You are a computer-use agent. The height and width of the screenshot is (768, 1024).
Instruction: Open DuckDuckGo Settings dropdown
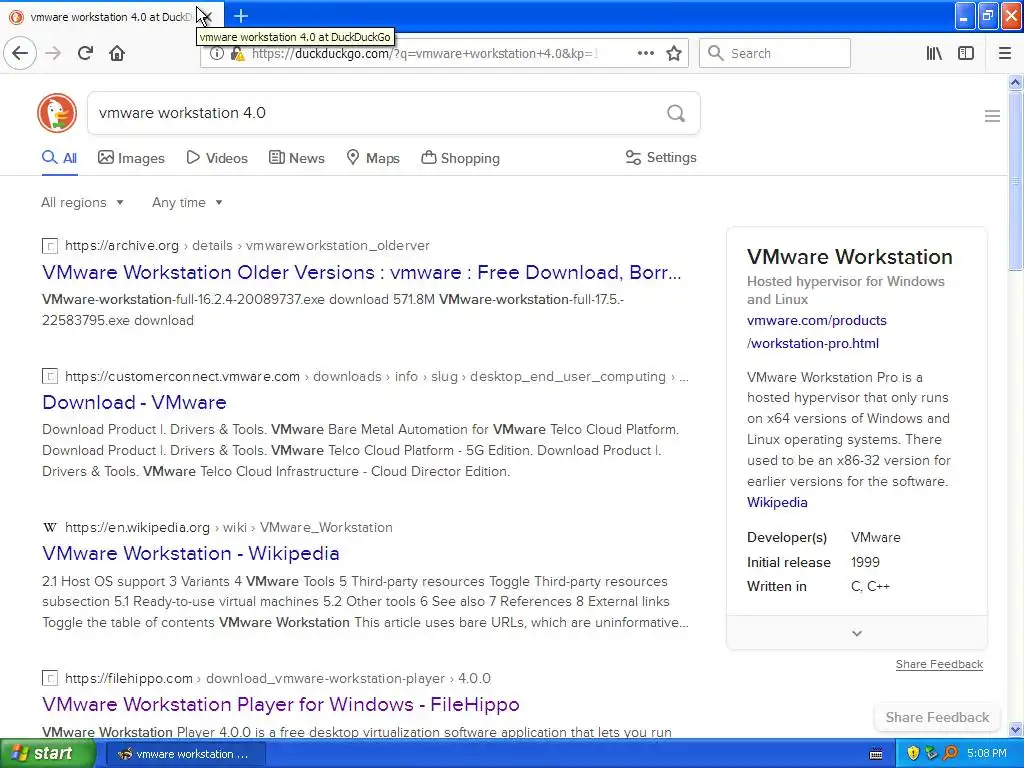661,157
